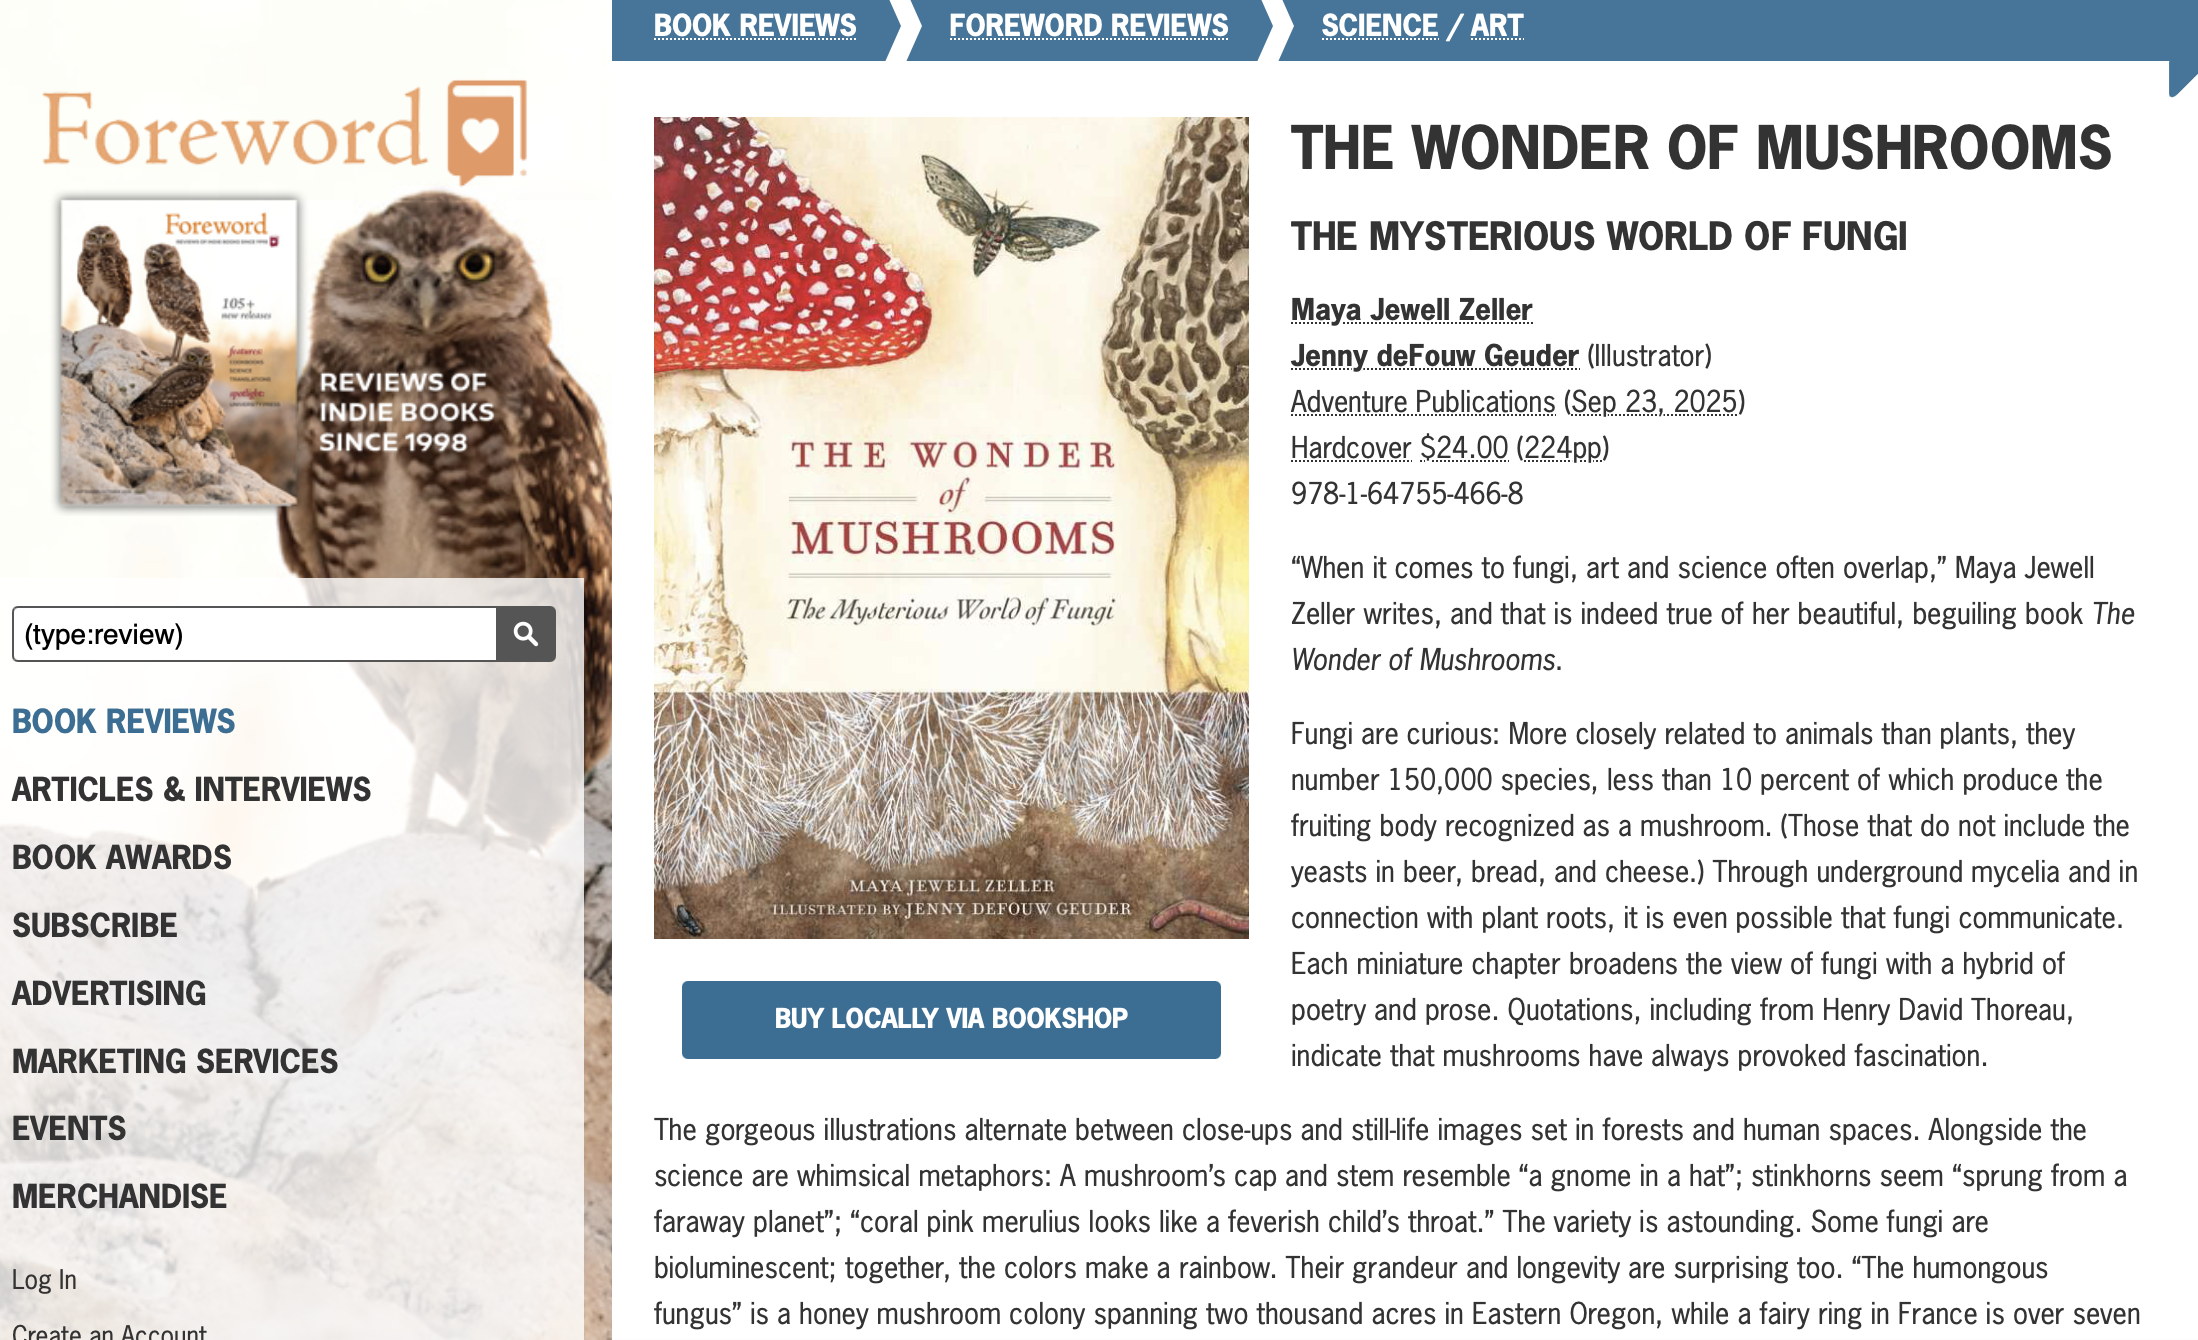Click the Wonder of Mushrooms book cover
2198x1340 pixels.
tap(951, 528)
